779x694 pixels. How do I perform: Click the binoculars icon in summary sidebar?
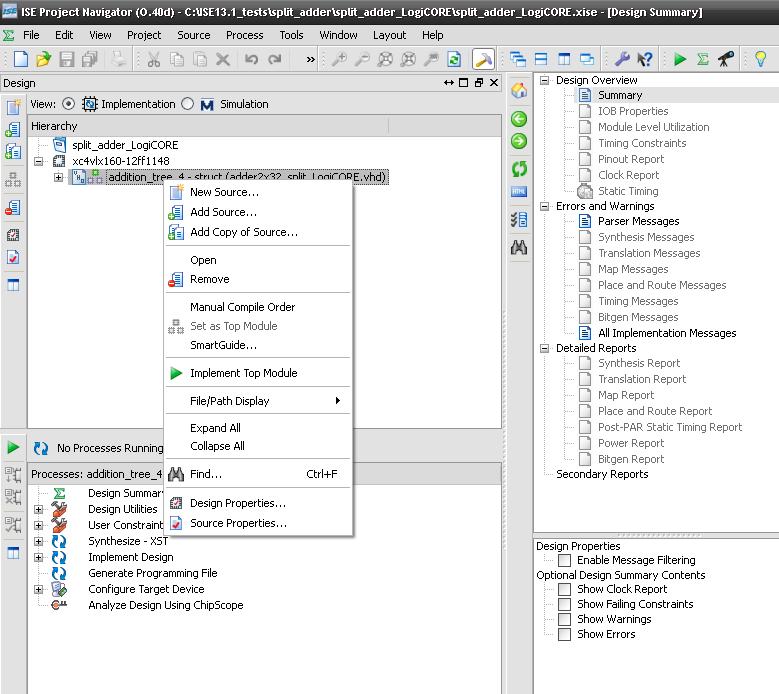(519, 247)
